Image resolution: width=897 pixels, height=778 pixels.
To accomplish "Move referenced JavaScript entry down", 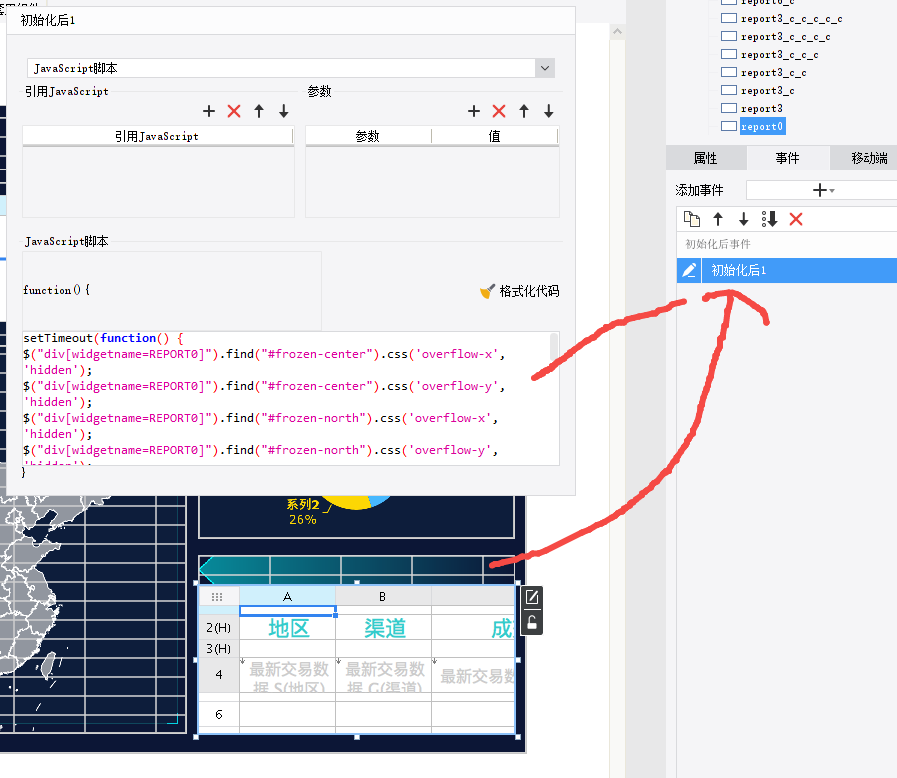I will click(x=284, y=111).
